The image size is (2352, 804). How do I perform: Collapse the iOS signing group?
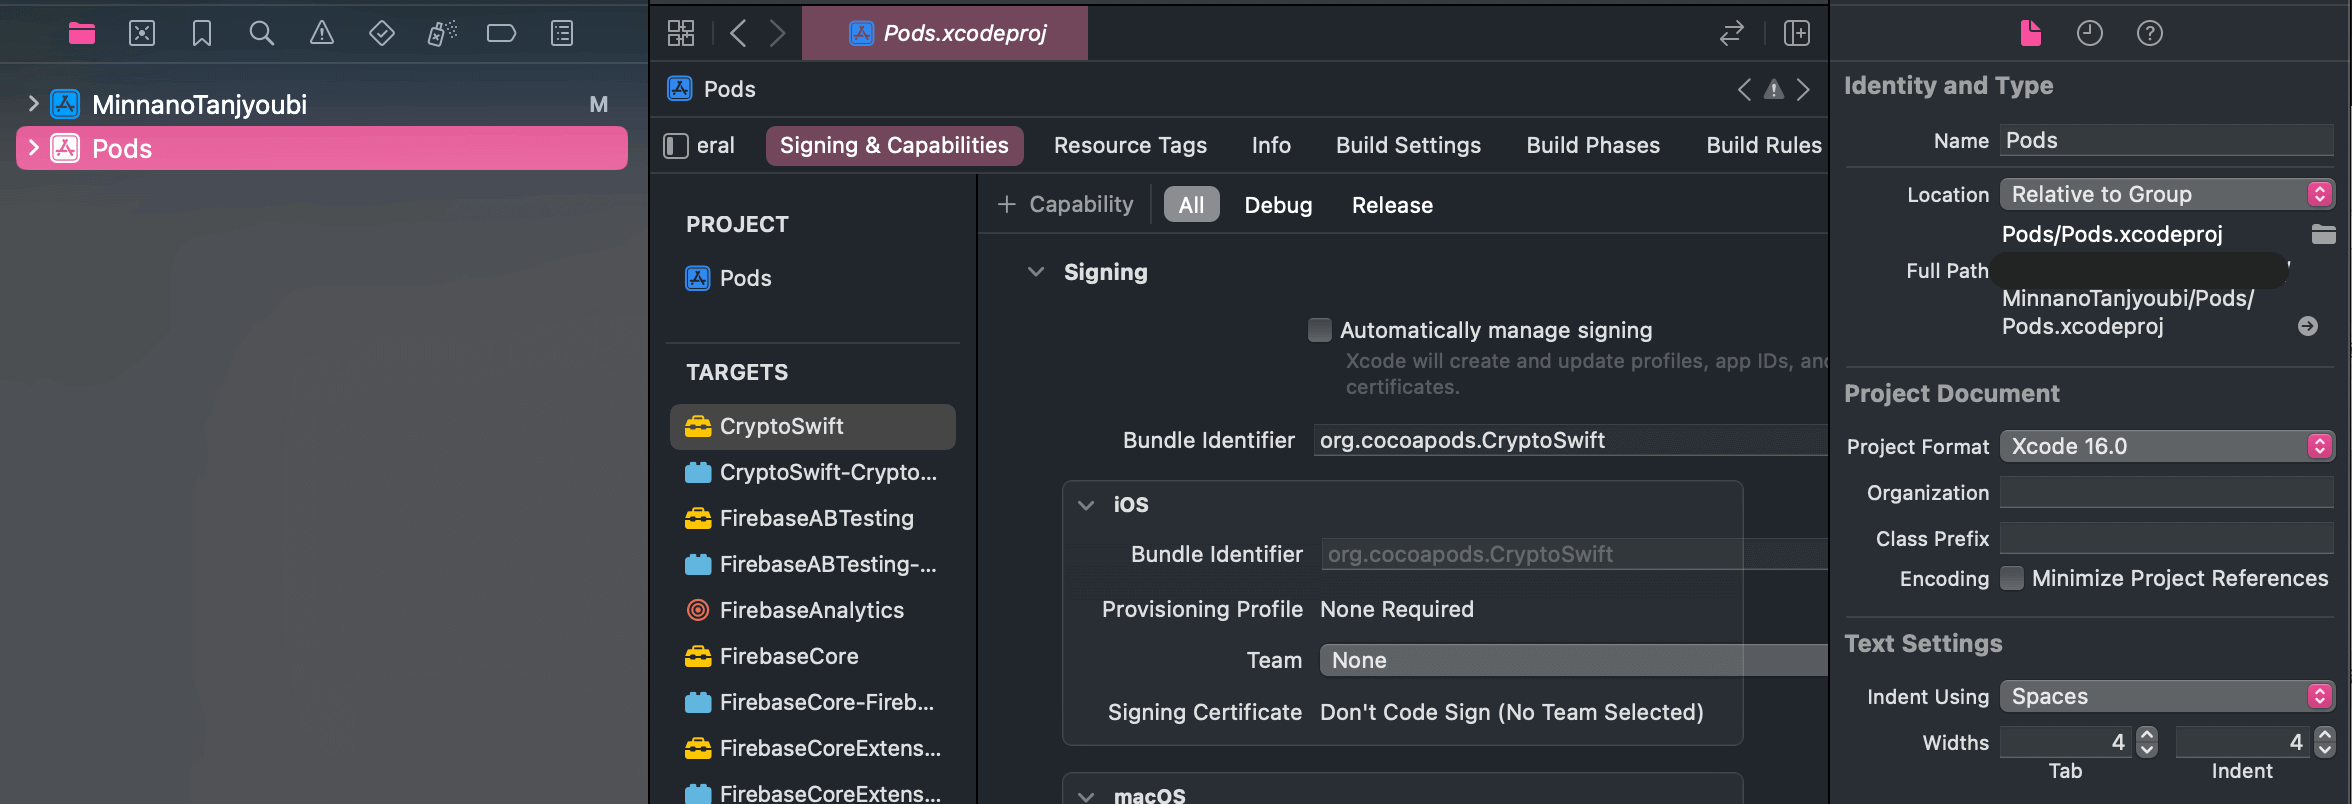tap(1086, 505)
